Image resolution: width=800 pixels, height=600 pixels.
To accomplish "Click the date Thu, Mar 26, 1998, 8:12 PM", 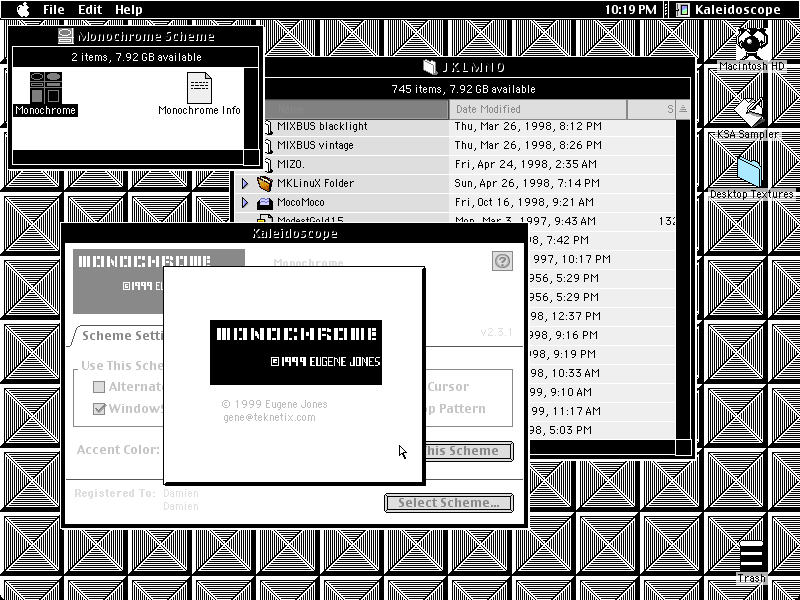I will click(528, 126).
